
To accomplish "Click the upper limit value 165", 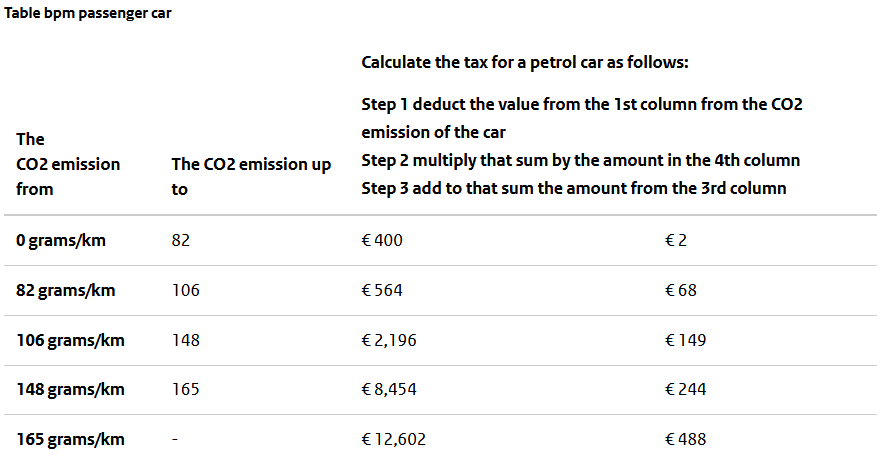I will click(186, 389).
